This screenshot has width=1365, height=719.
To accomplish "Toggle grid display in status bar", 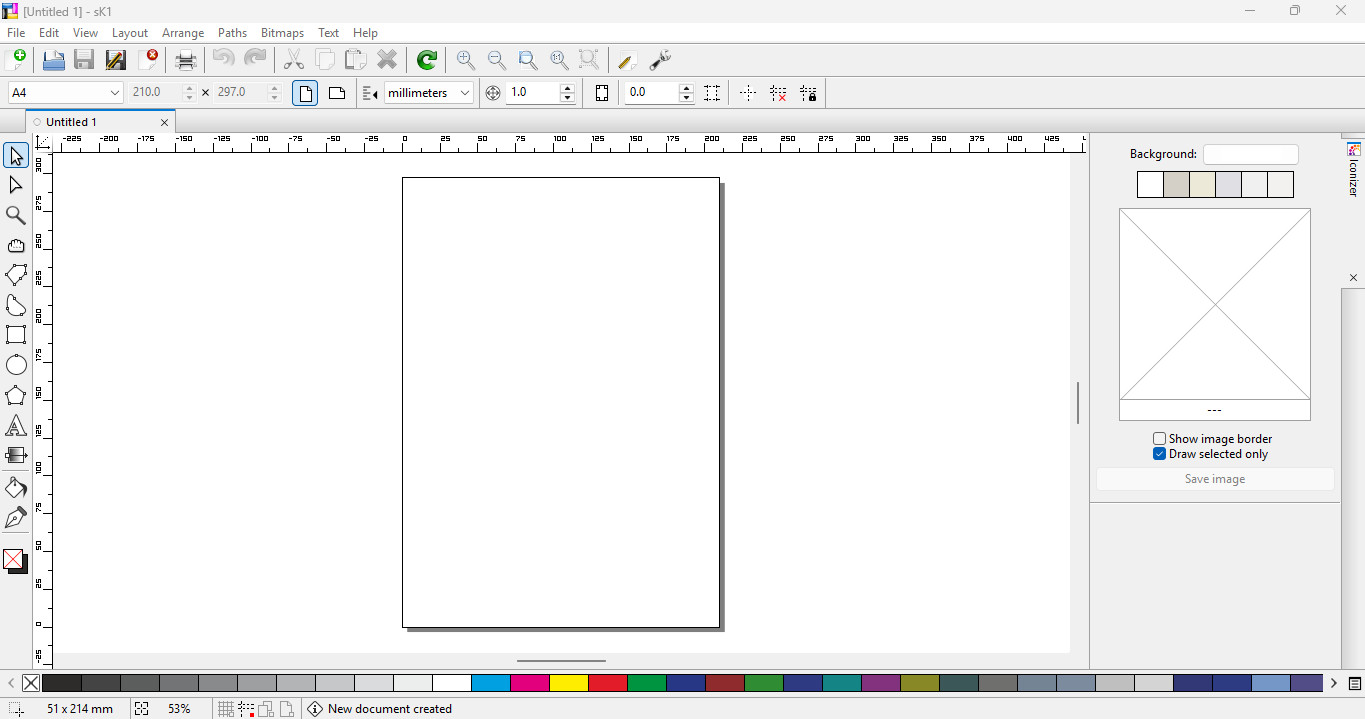I will 226,709.
